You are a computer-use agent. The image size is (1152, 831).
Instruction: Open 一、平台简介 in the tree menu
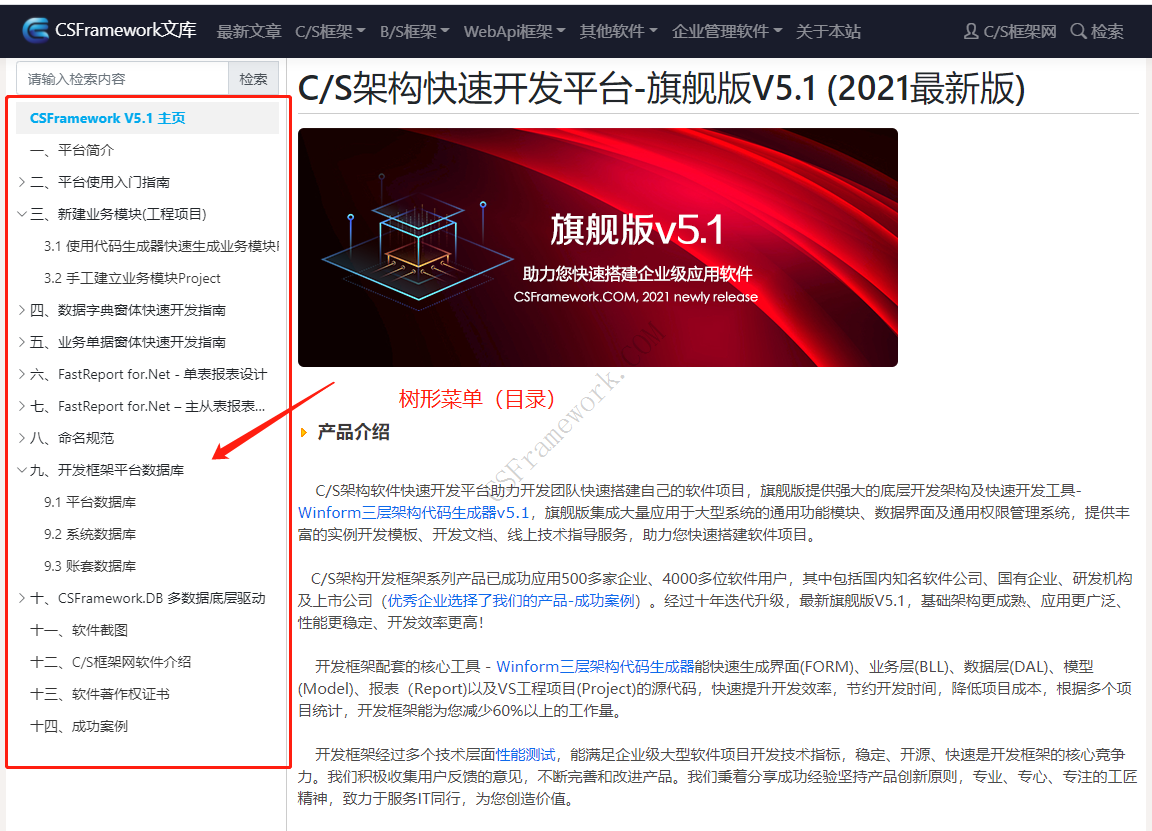coord(72,150)
